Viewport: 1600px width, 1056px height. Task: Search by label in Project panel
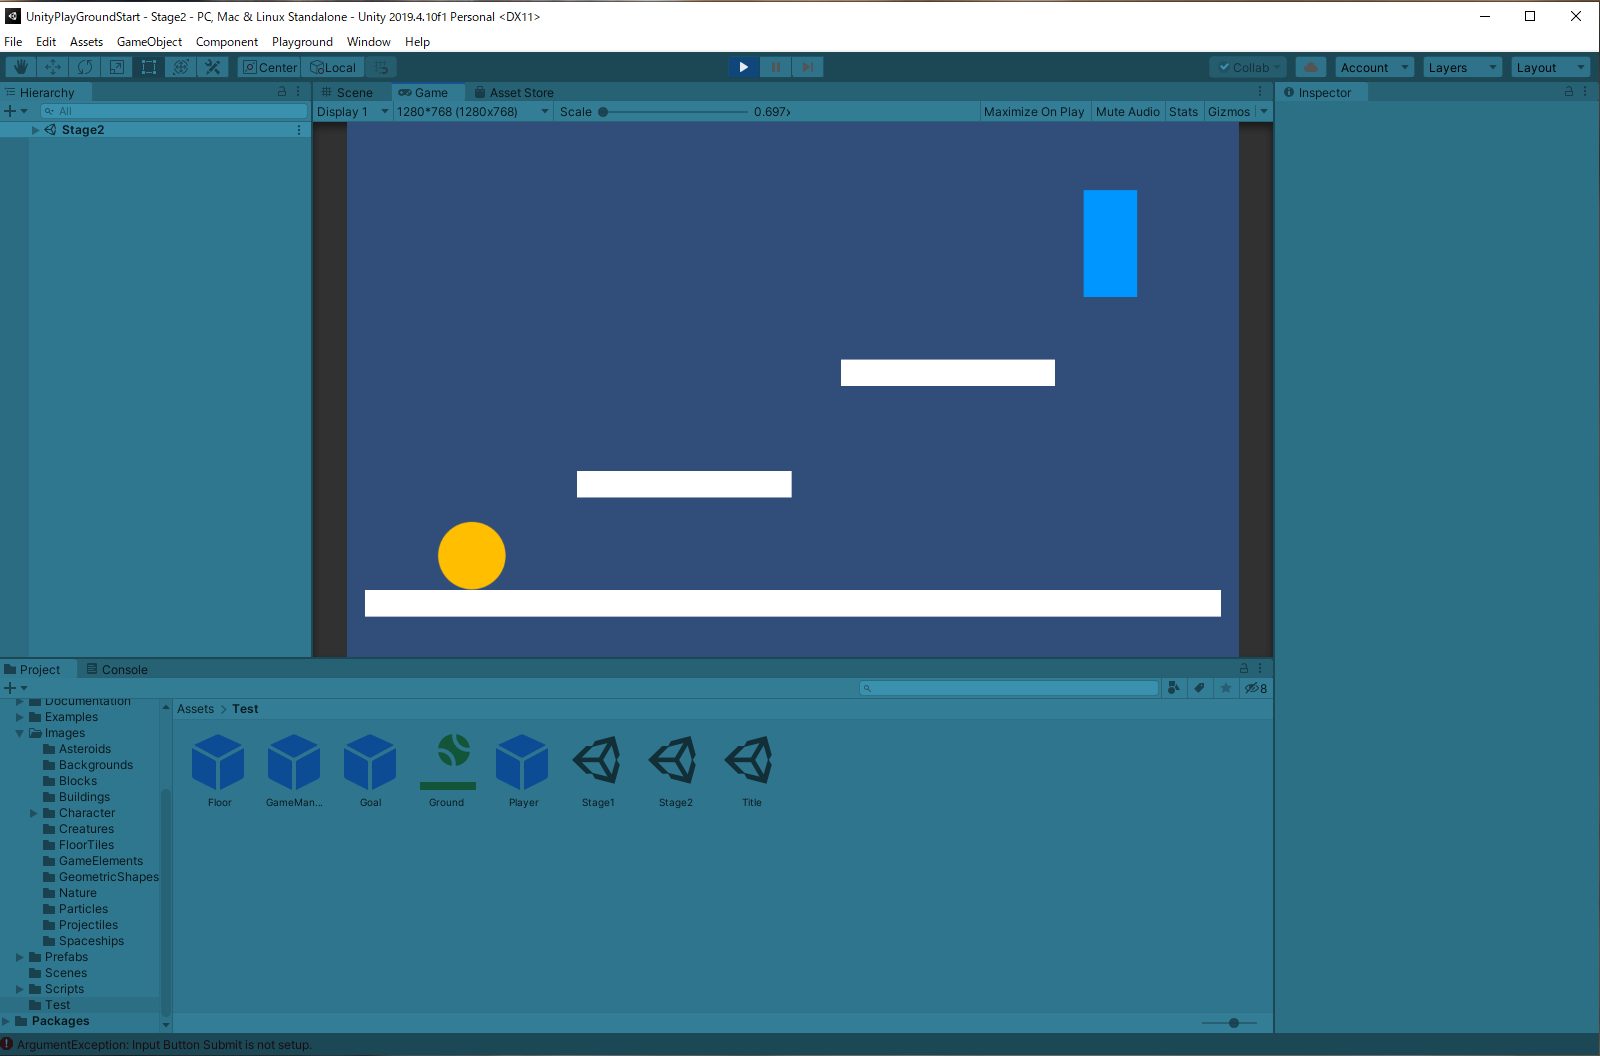[x=1199, y=688]
